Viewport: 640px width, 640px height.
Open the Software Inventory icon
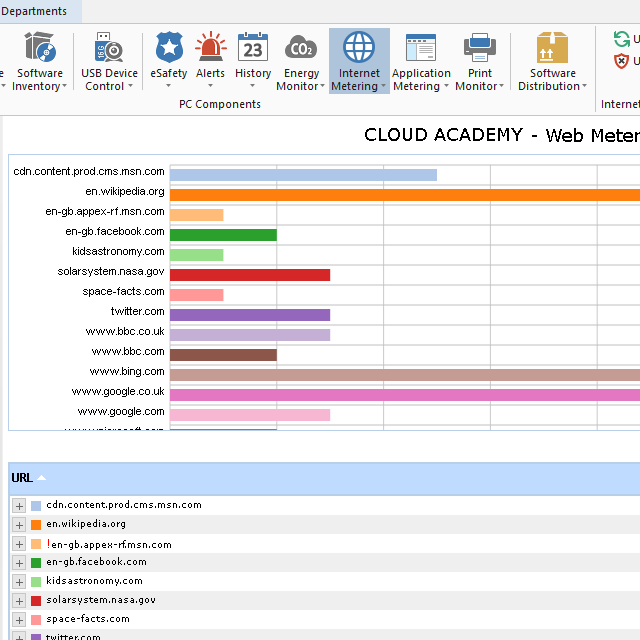click(x=40, y=47)
